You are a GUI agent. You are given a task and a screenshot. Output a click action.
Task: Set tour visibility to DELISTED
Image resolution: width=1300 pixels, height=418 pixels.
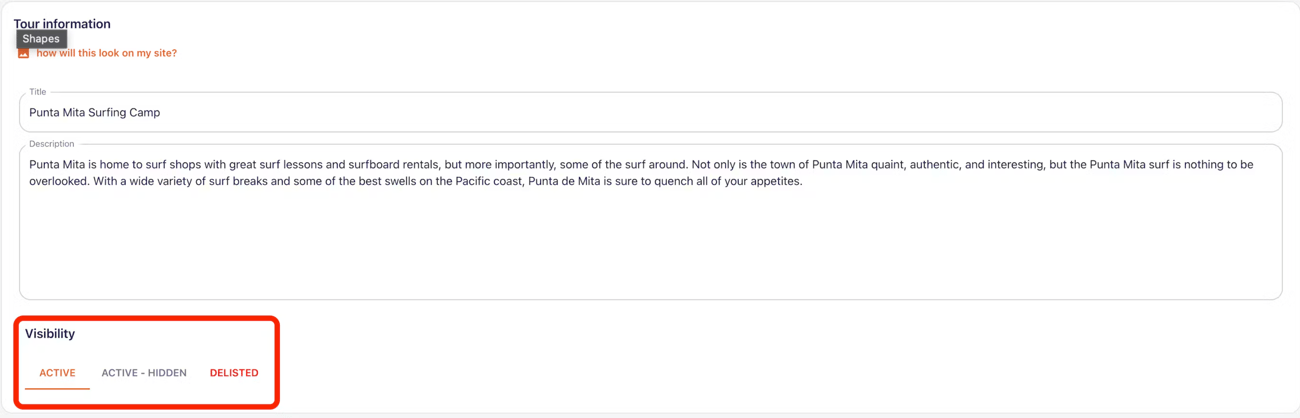[234, 373]
